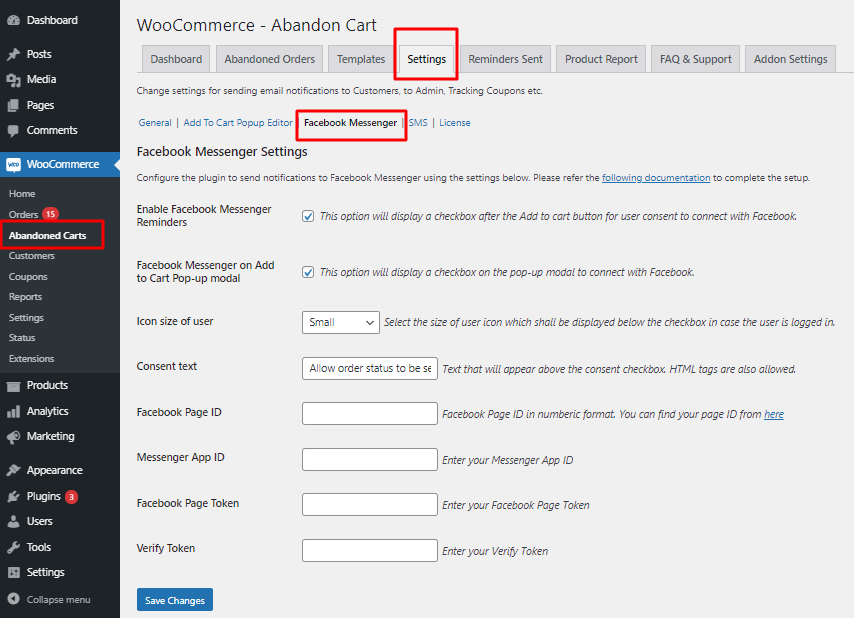The height and width of the screenshot is (618, 854).
Task: Click the Posts pushpin icon
Action: coord(14,54)
